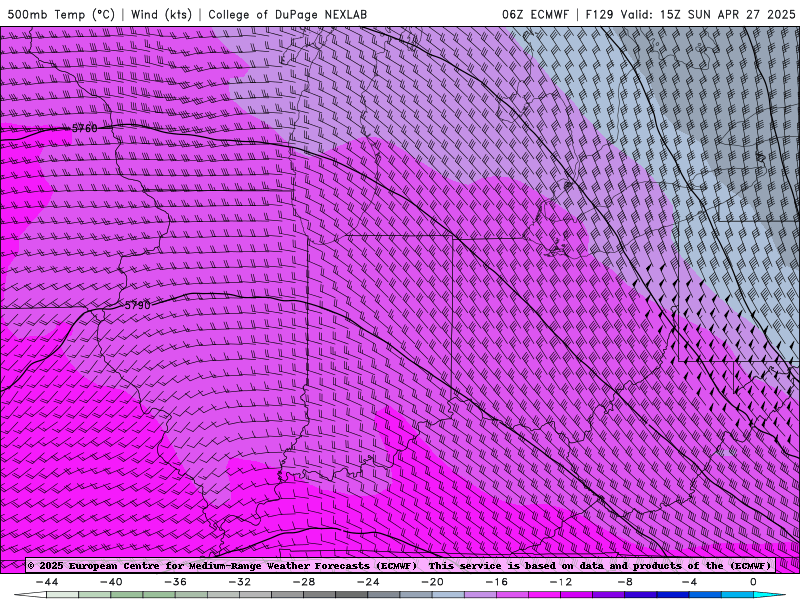The width and height of the screenshot is (800, 600).
Task: Click the -24 colorbar label
Action: coord(368,582)
